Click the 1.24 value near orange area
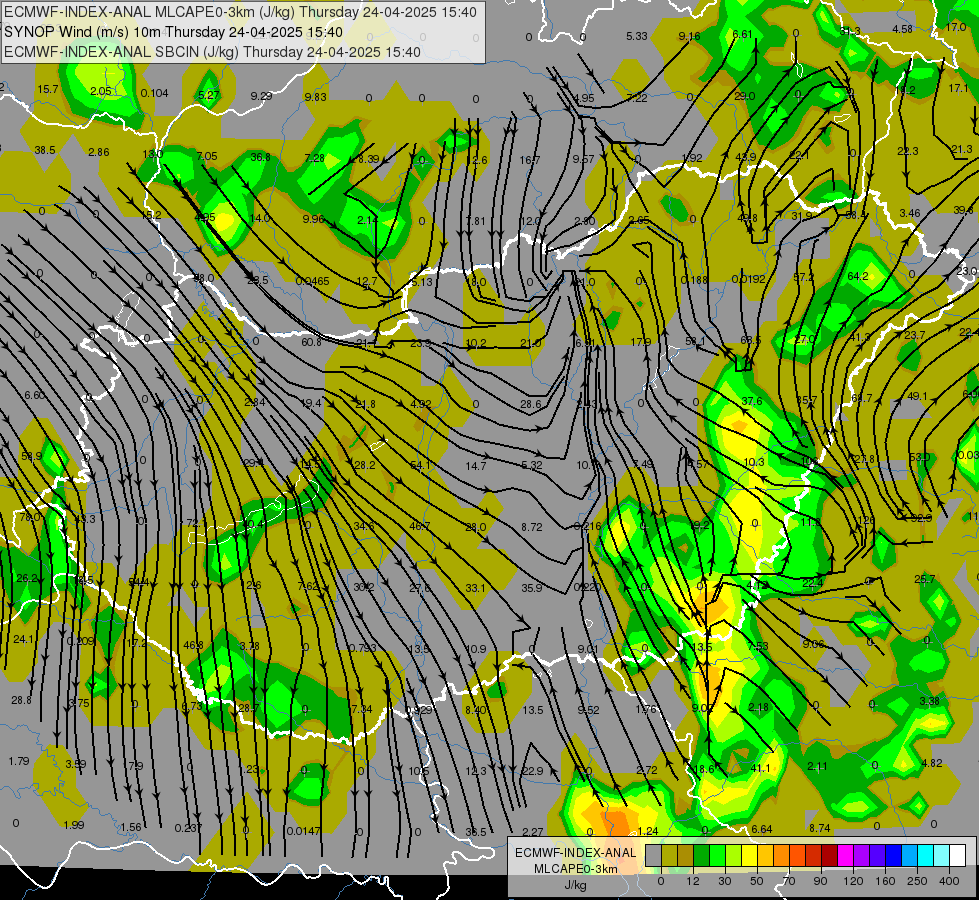This screenshot has width=979, height=900. click(x=649, y=831)
